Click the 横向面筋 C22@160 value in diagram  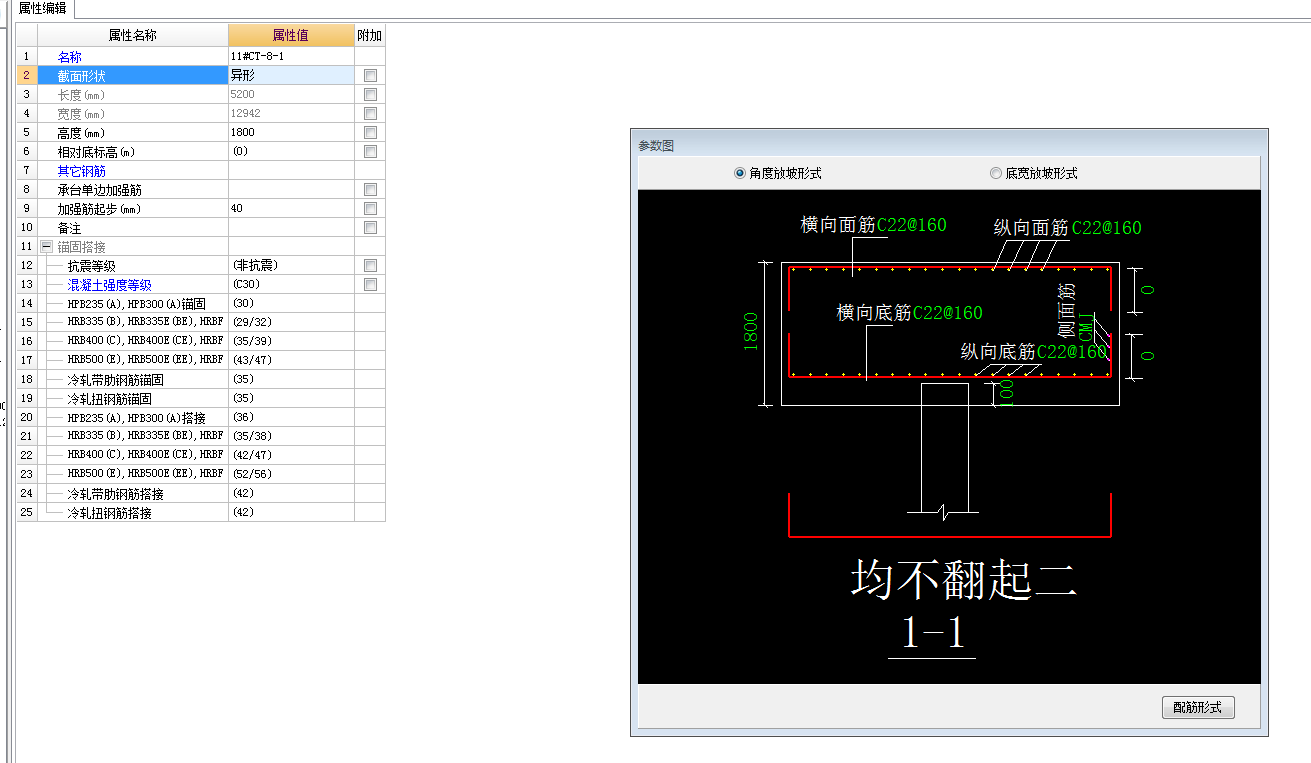912,224
